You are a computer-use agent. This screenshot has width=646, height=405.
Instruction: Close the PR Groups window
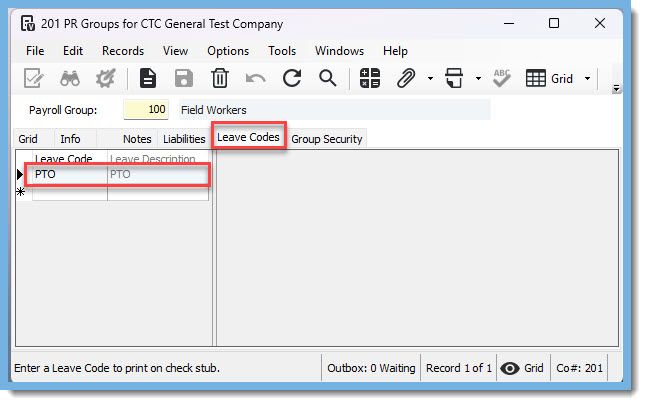(600, 23)
